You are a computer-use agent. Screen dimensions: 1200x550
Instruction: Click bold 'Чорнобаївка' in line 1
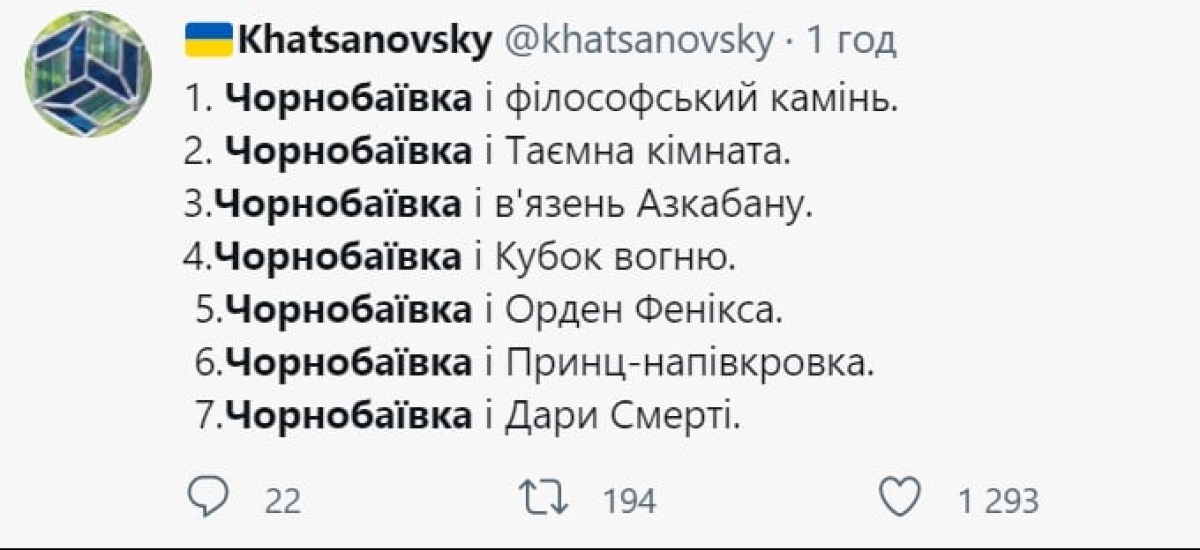[348, 100]
